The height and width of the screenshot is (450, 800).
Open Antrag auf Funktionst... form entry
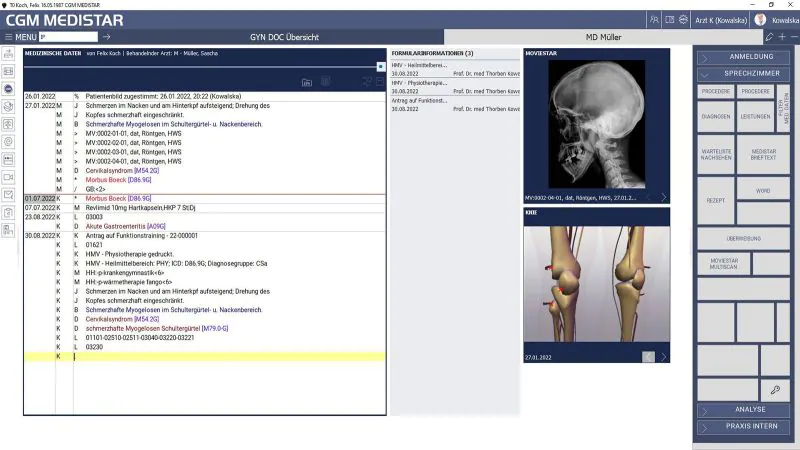click(455, 105)
